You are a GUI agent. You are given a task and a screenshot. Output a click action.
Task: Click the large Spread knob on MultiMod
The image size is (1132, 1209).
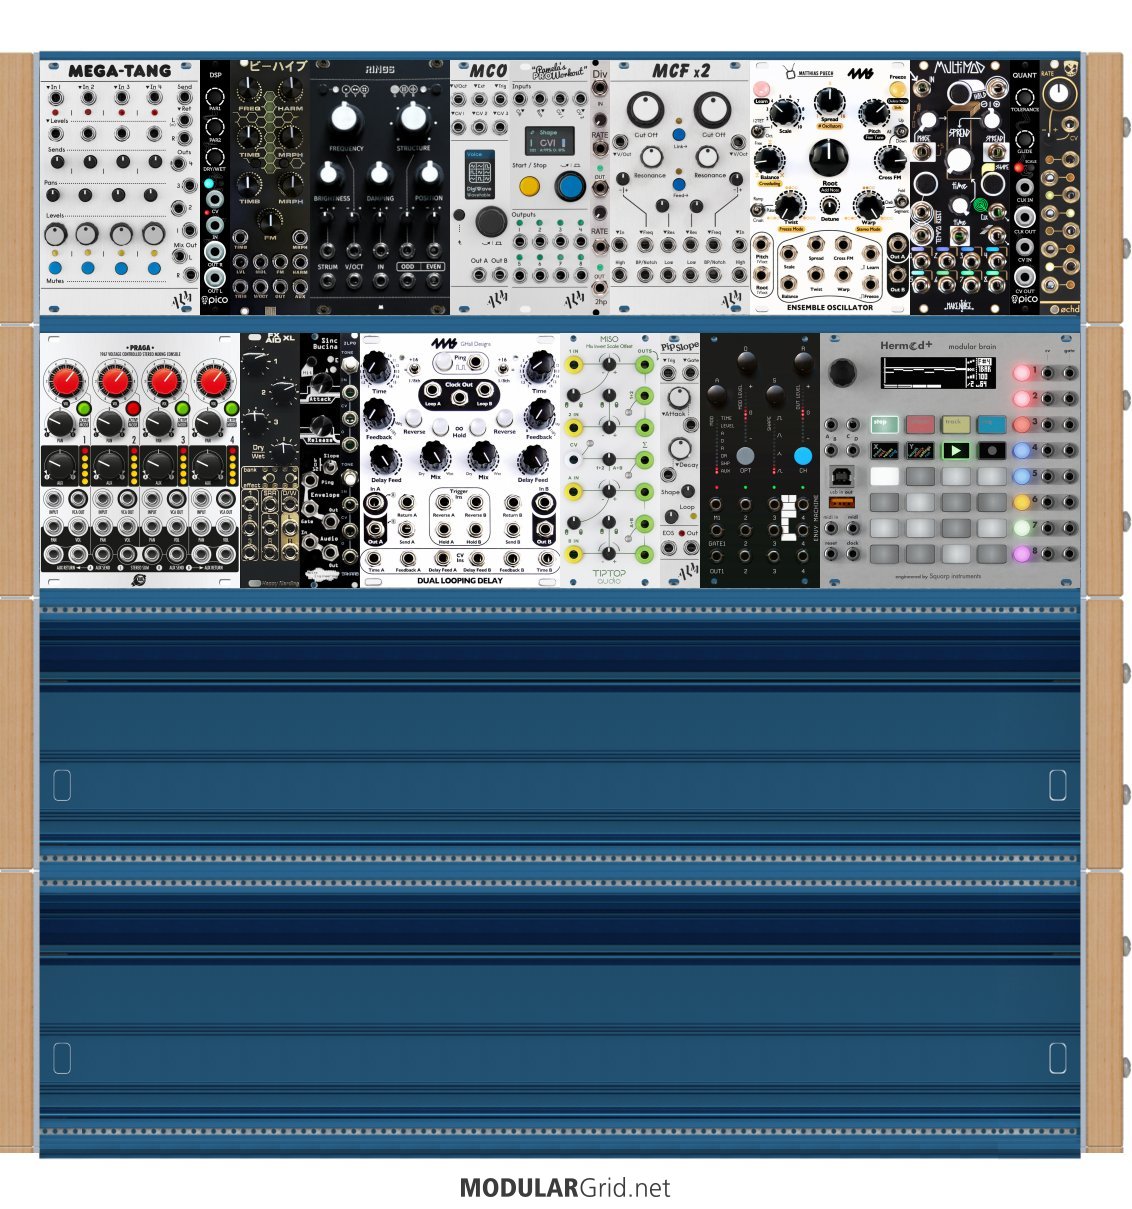point(958,160)
